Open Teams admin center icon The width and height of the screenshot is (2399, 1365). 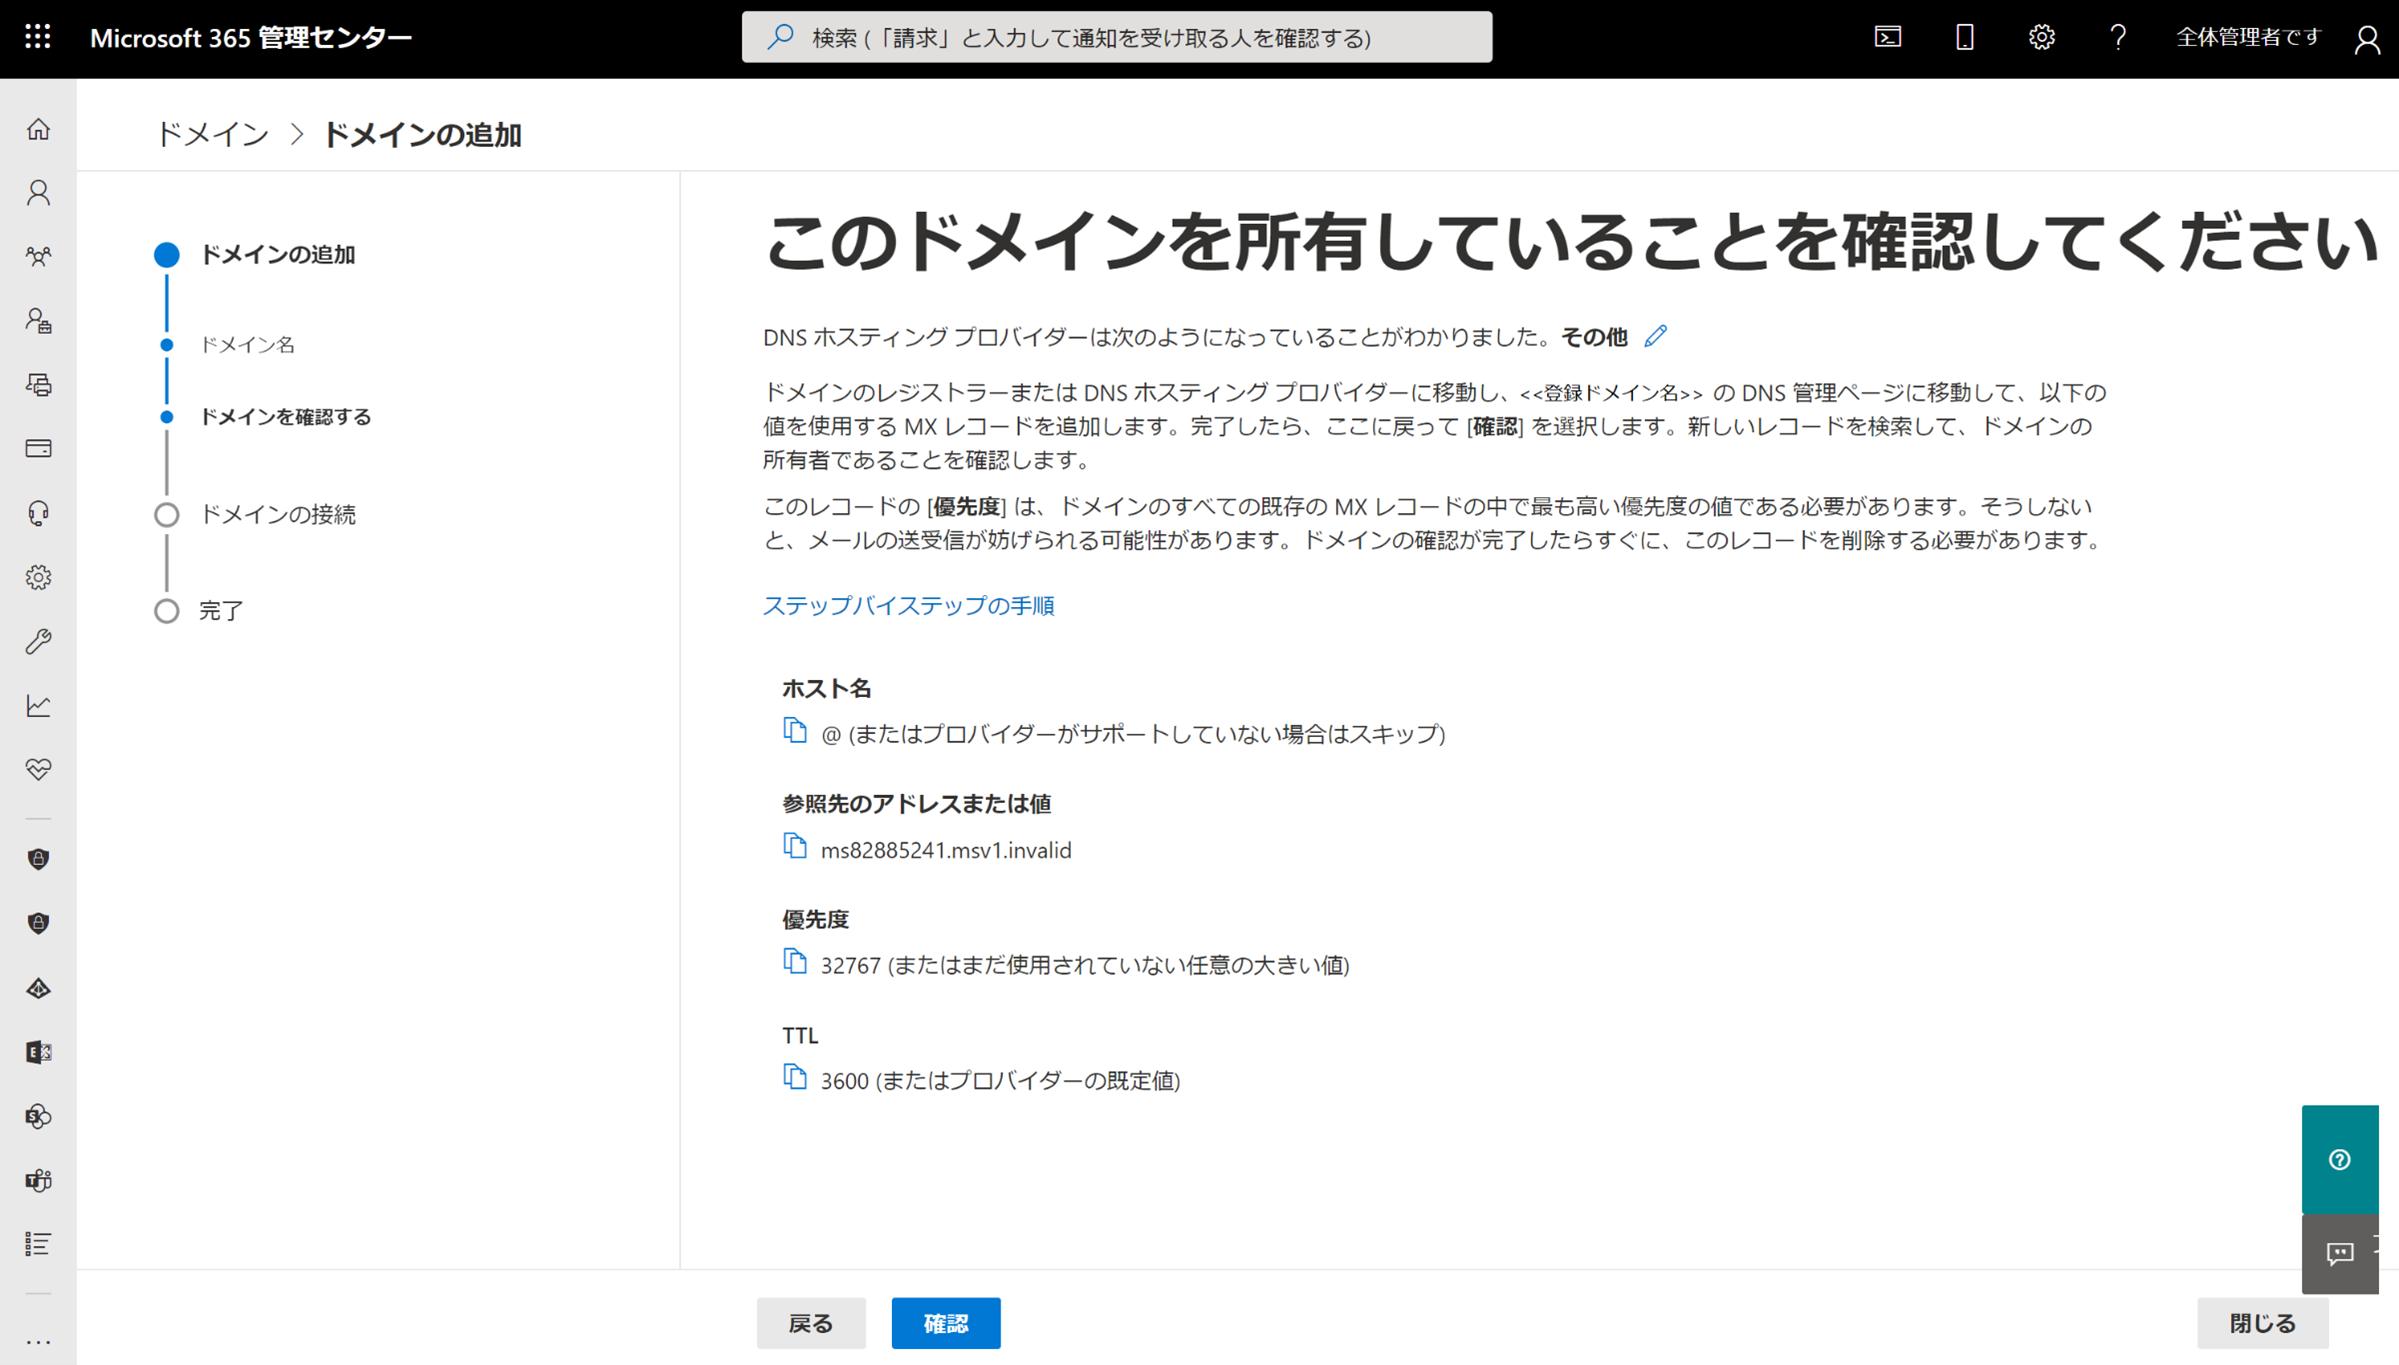click(x=38, y=1180)
